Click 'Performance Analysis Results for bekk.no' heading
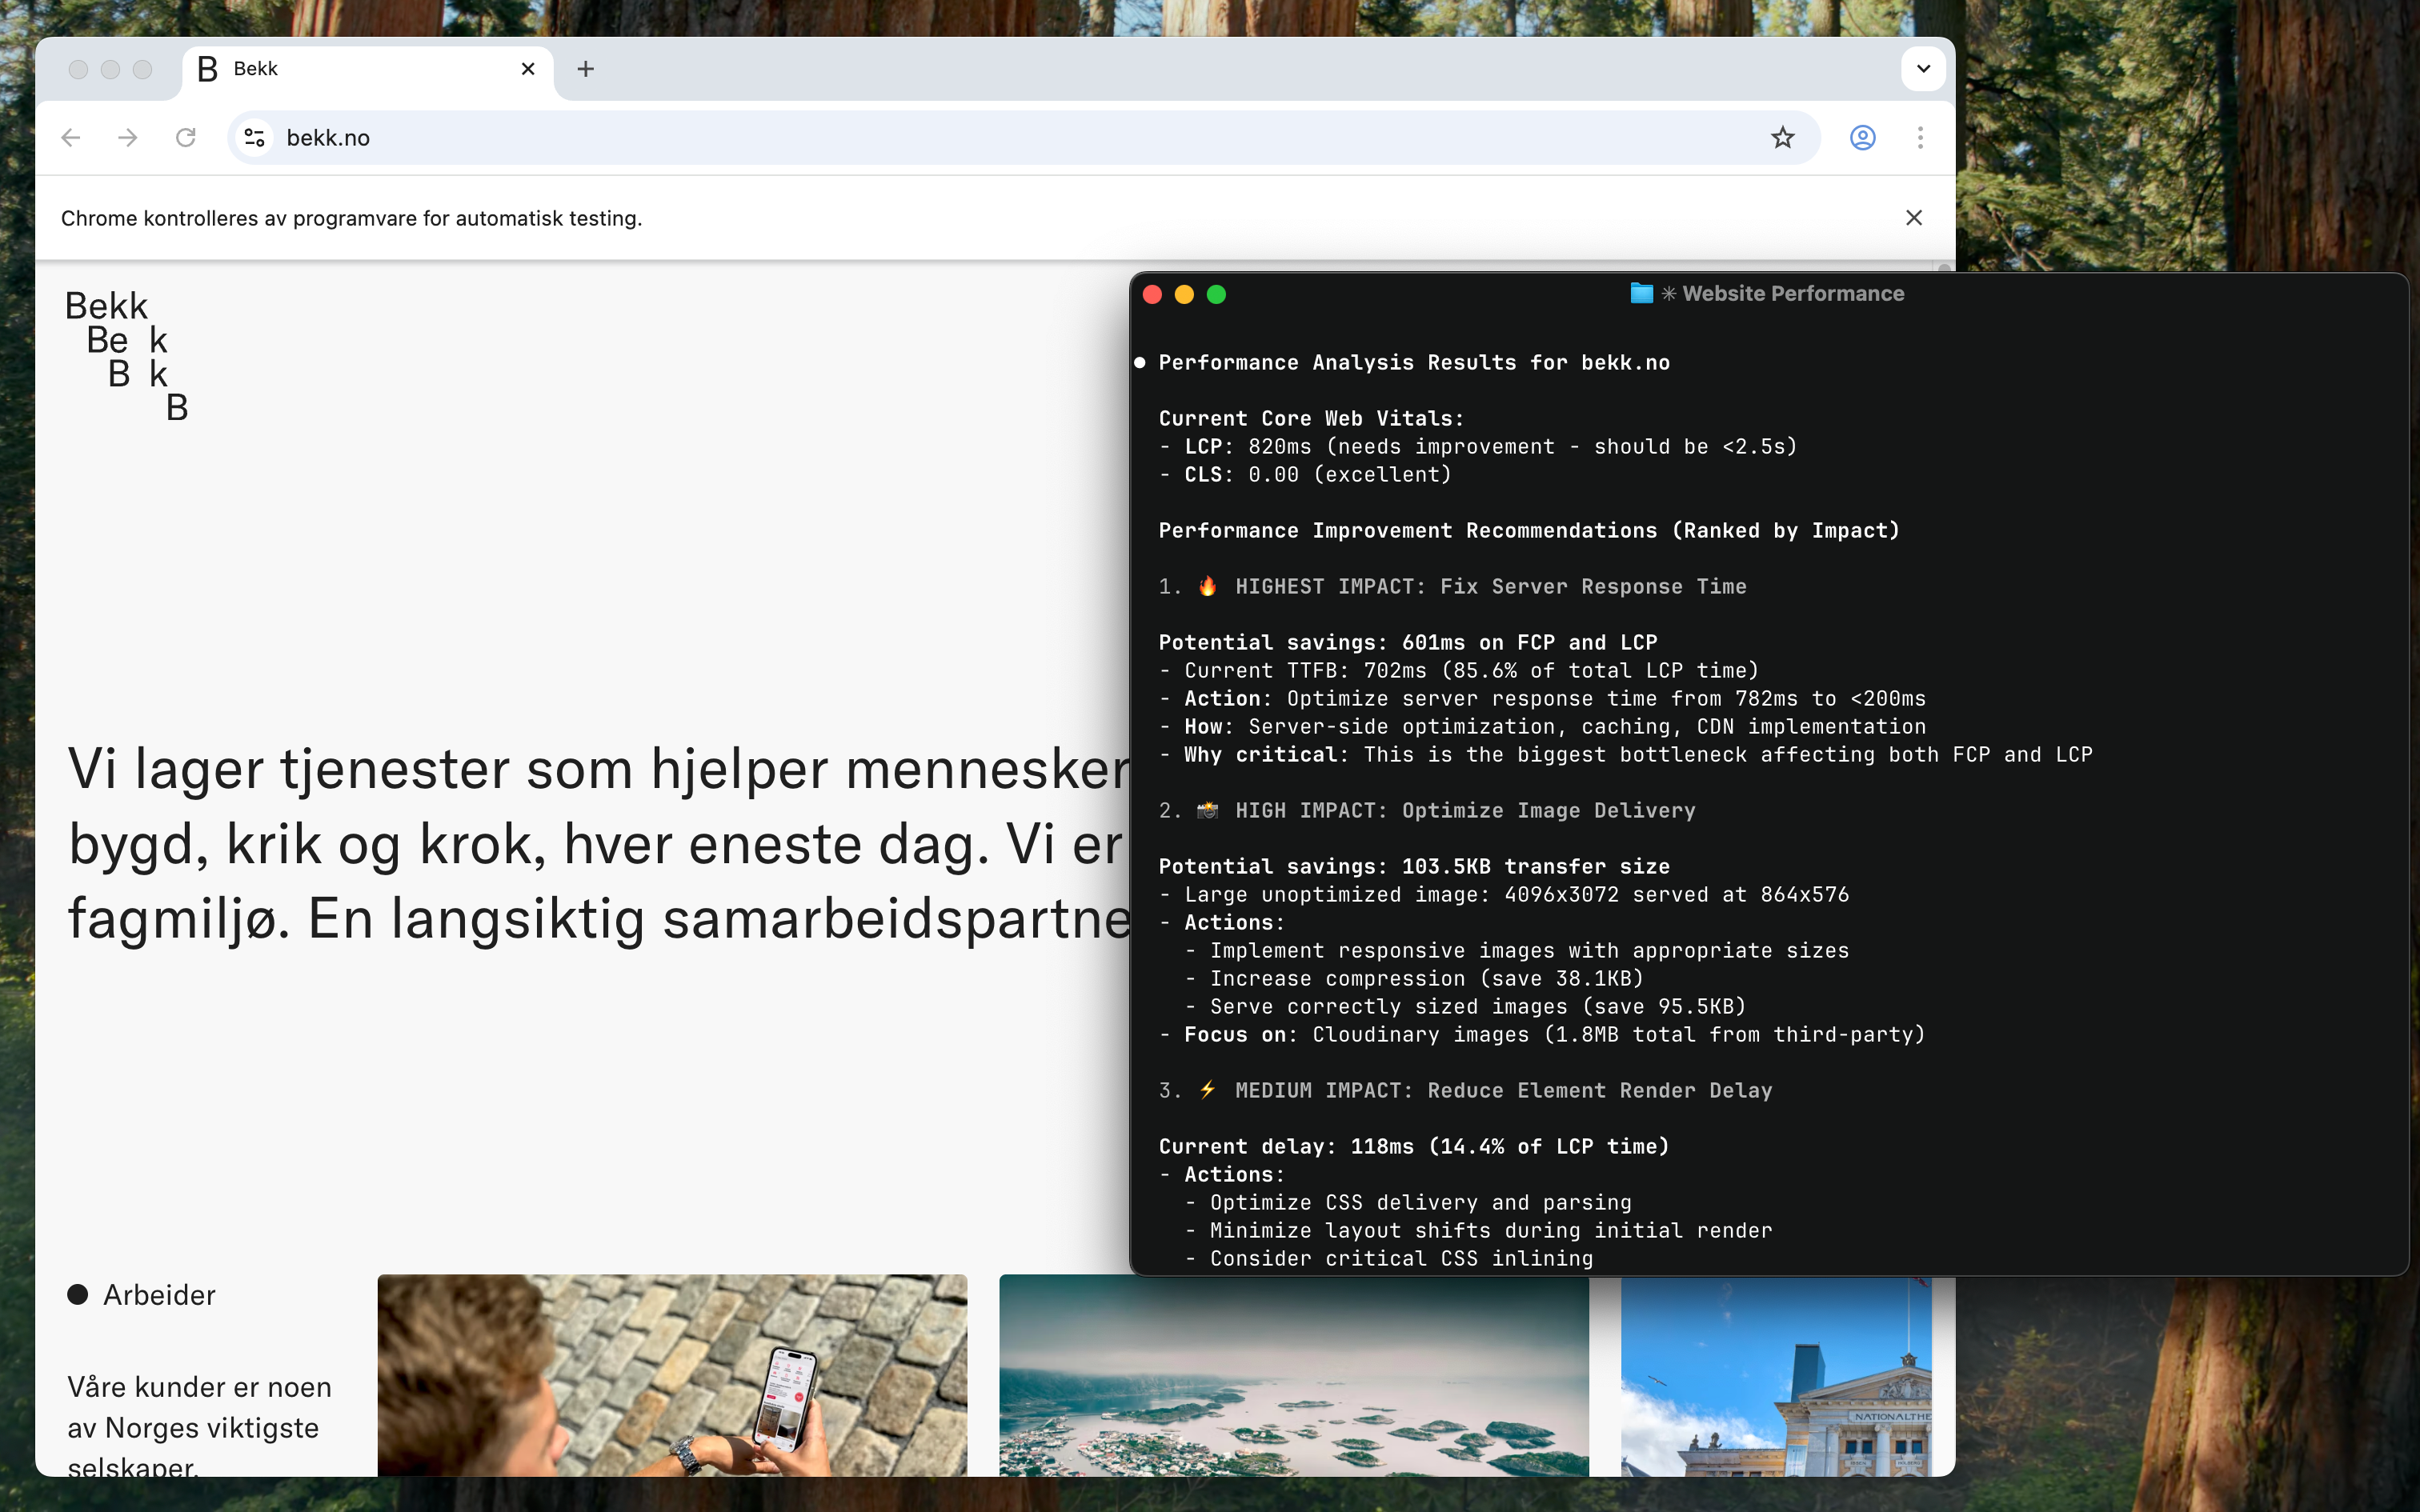The width and height of the screenshot is (2420, 1512). coord(1414,363)
